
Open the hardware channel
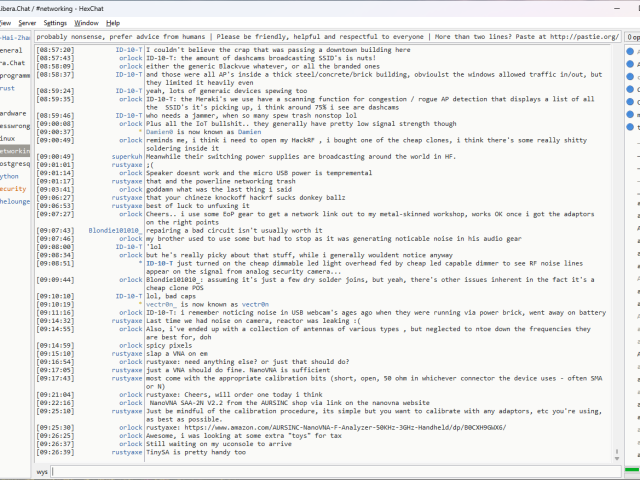[x=13, y=113]
